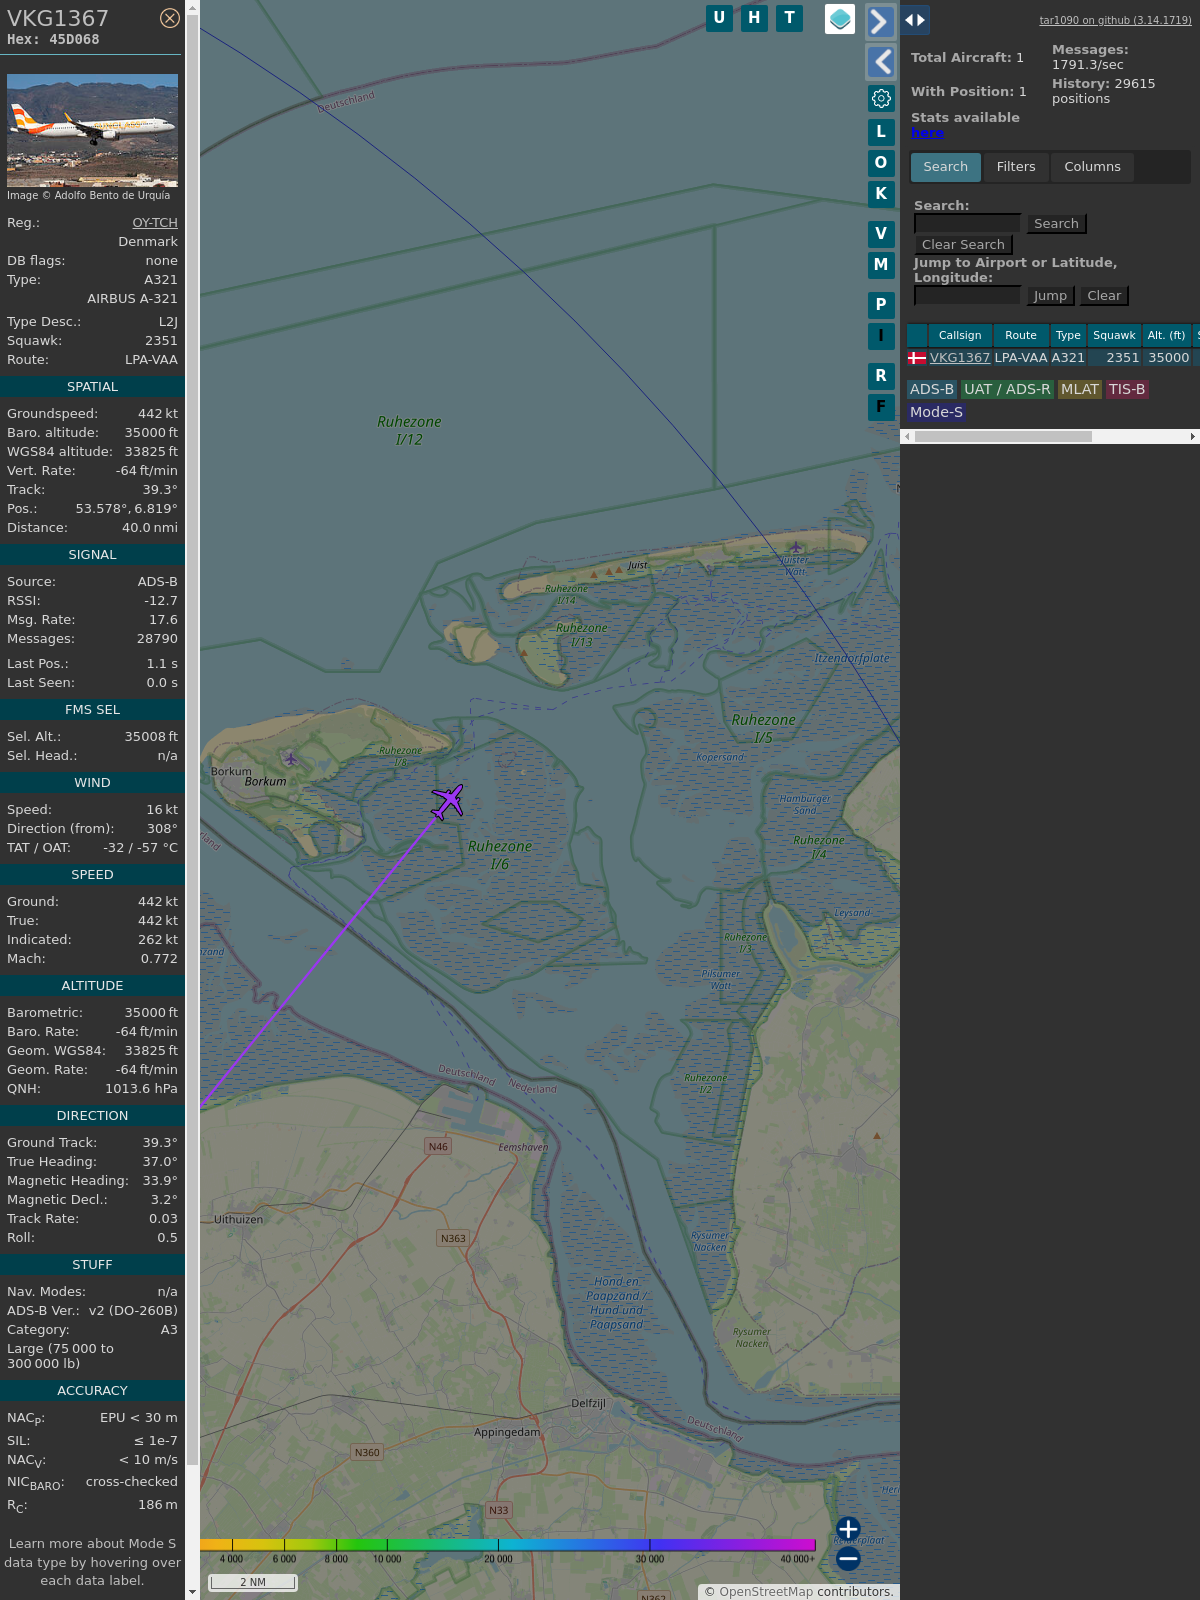Viewport: 1200px width, 1600px height.
Task: Toggle sidebar width with double-arrow button
Action: click(x=915, y=20)
